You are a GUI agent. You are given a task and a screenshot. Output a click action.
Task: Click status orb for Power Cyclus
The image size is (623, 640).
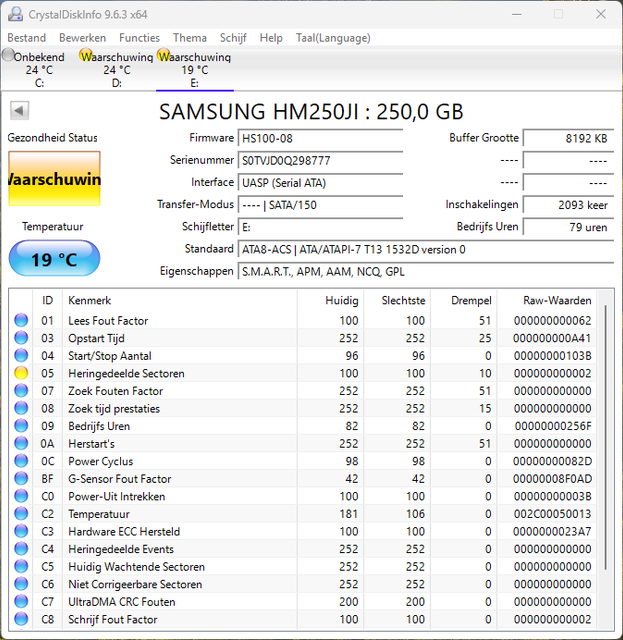pos(21,461)
